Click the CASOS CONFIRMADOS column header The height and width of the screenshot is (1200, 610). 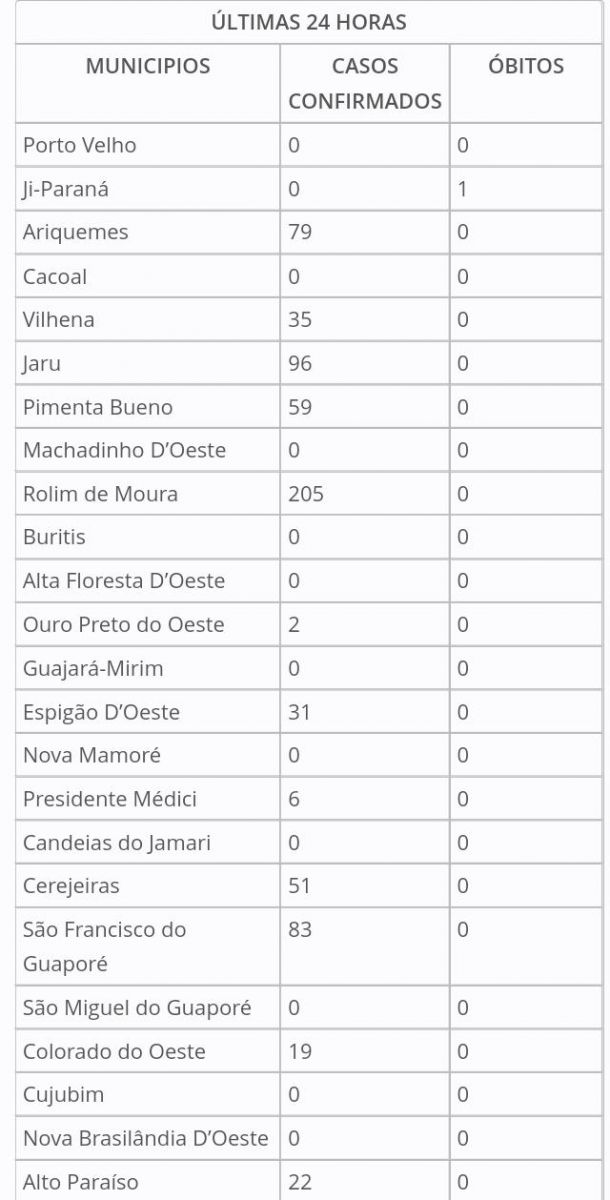click(x=365, y=84)
